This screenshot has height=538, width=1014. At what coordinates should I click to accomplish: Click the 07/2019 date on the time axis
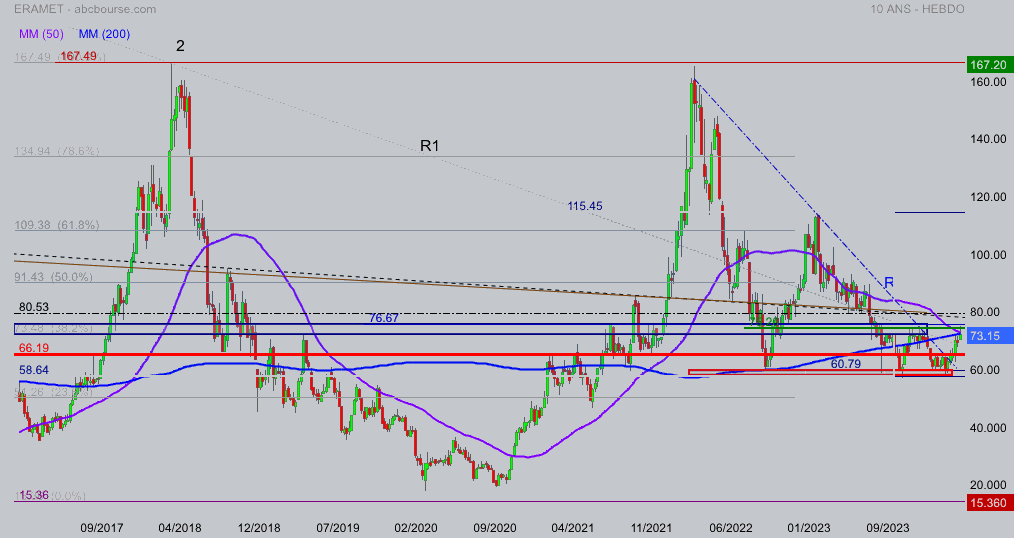pyautogui.click(x=337, y=528)
